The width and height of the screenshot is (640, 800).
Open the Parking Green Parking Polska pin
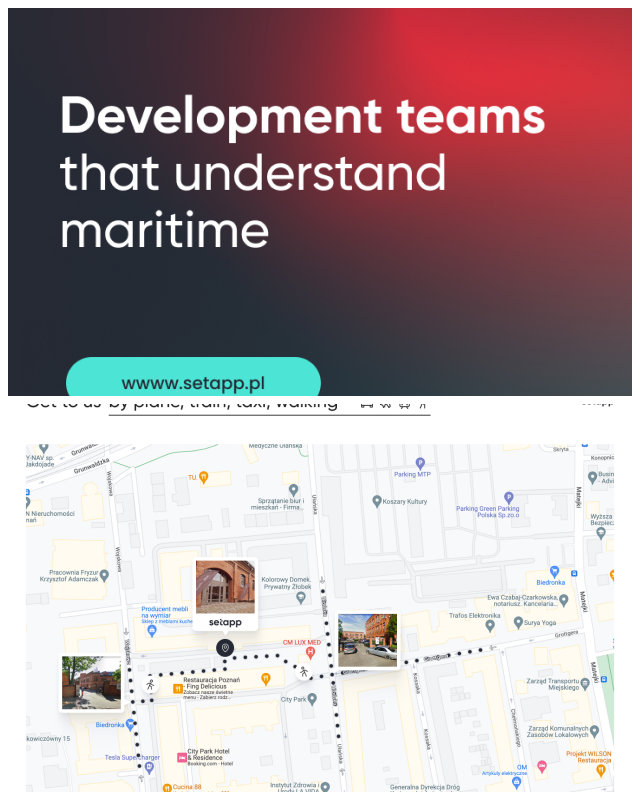click(x=508, y=497)
